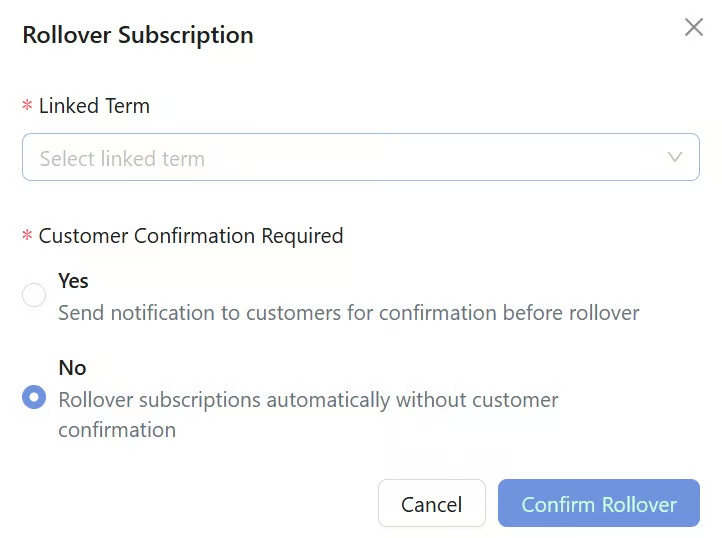Click the 'Select linked term' placeholder text
The width and height of the screenshot is (722, 538).
(x=122, y=158)
